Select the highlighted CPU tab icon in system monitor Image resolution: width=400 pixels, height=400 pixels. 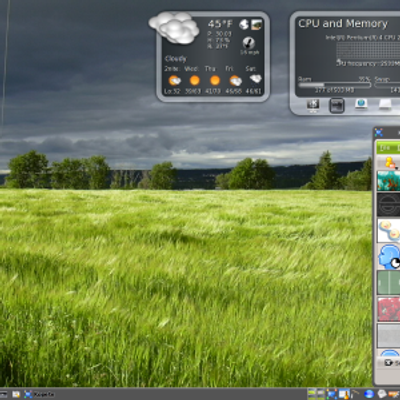click(337, 106)
